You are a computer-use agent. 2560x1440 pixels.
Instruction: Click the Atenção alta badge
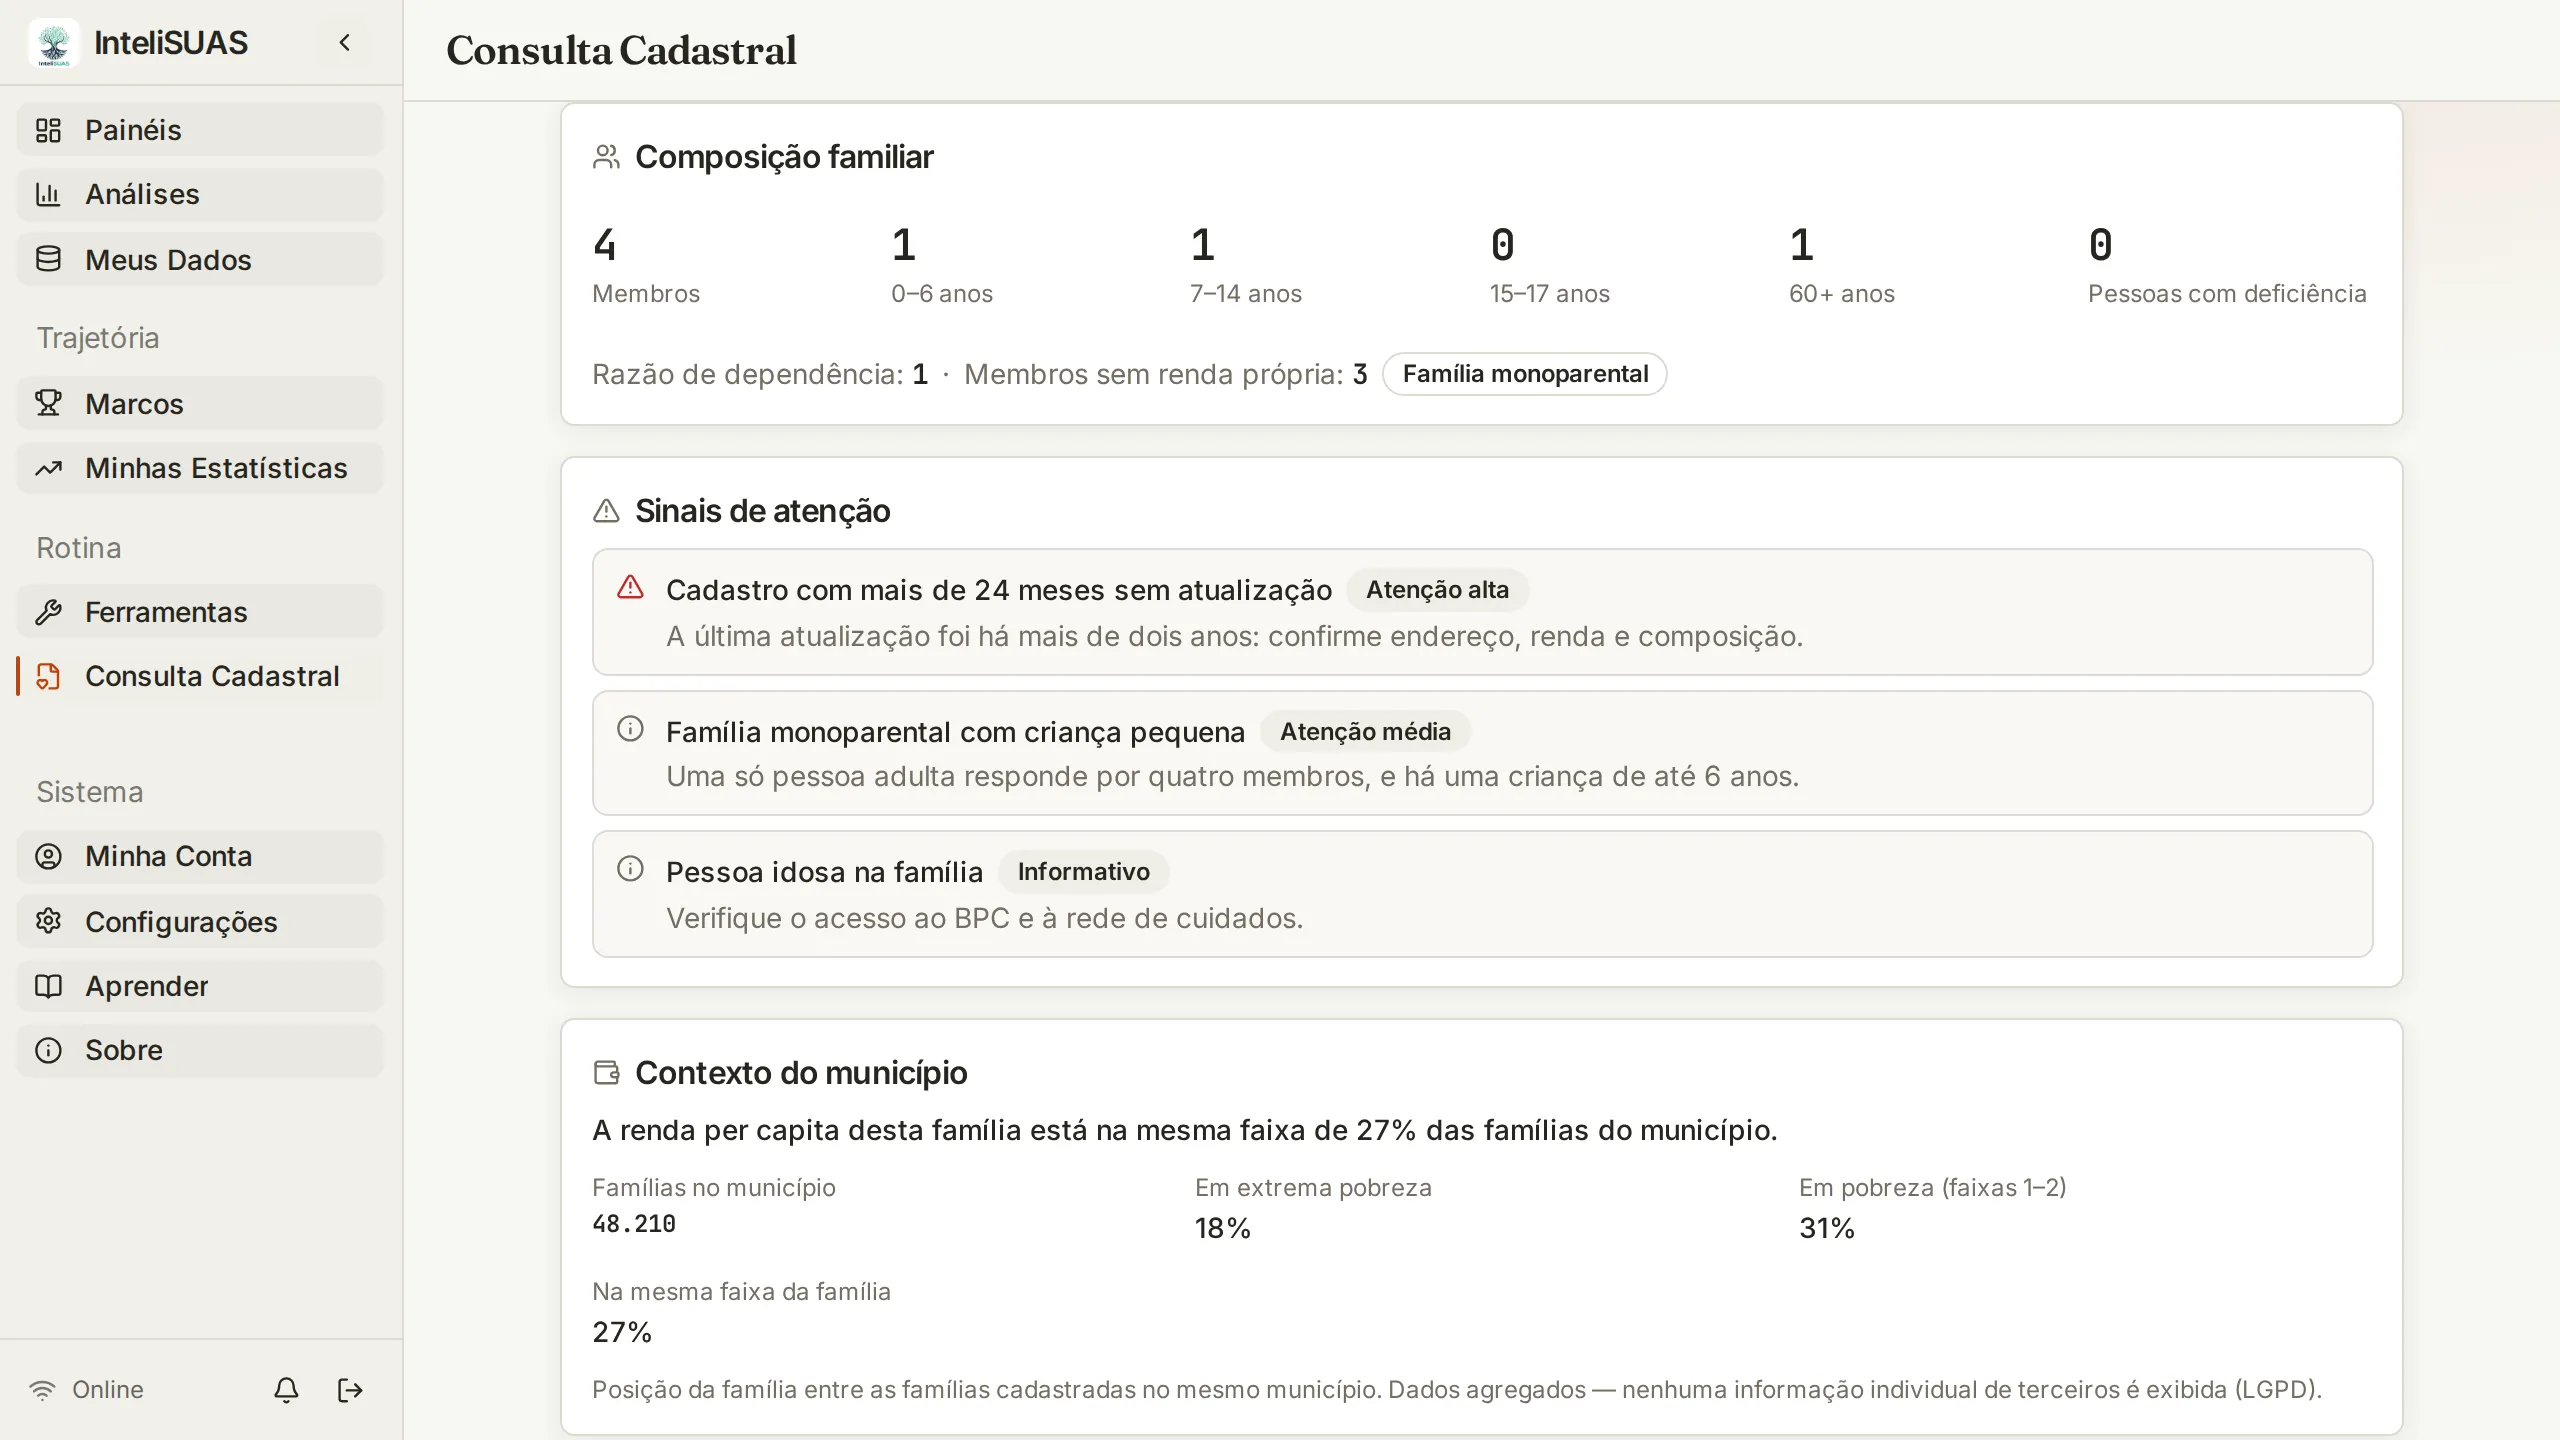1437,590
